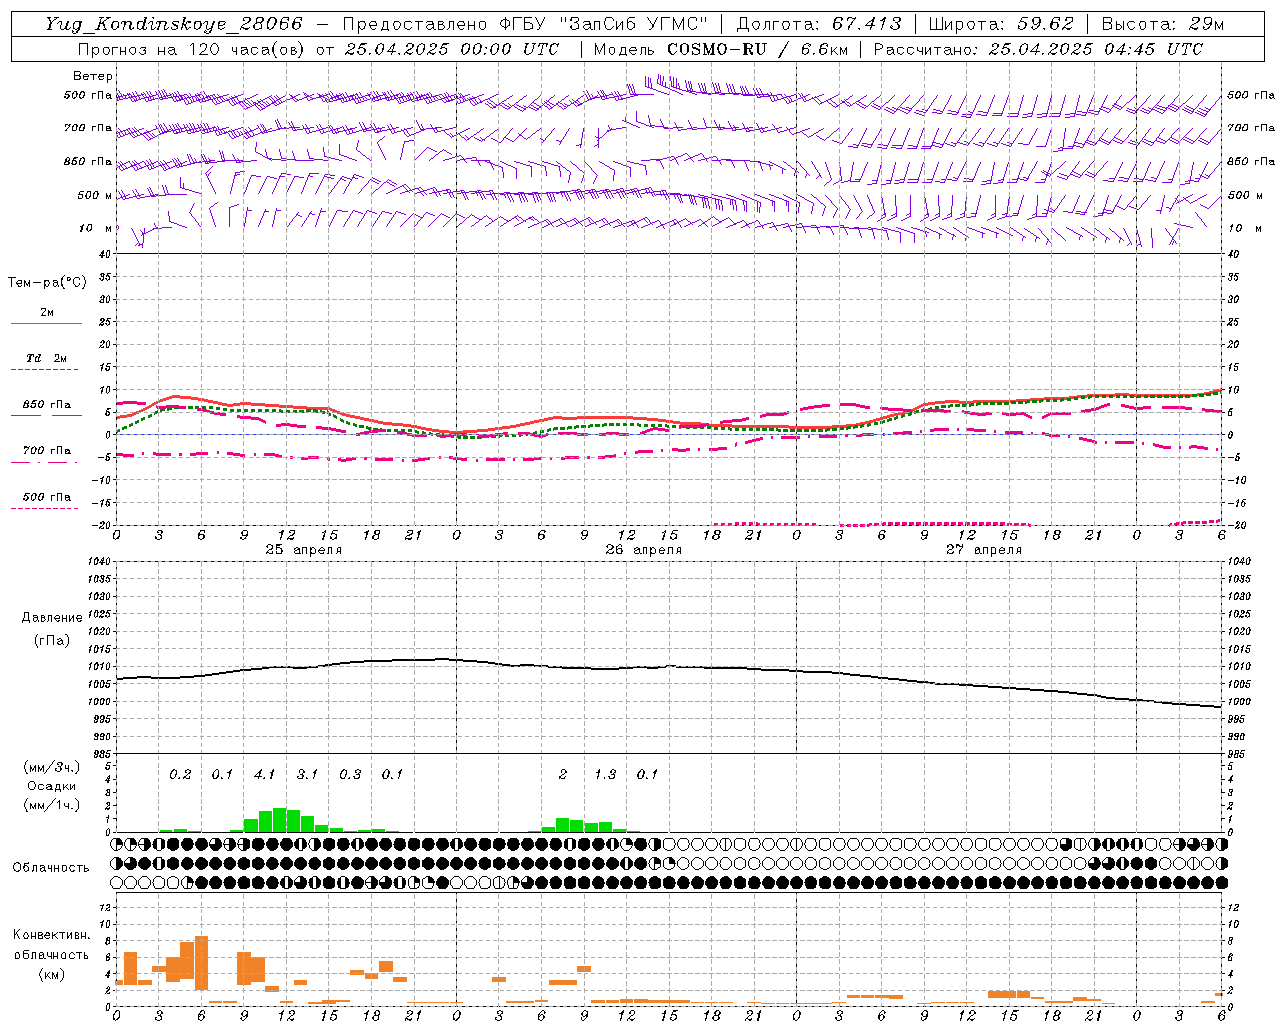Click the 3-hour precipitation value '3.1'
Screen dimensions: 1280x1024
(307, 774)
